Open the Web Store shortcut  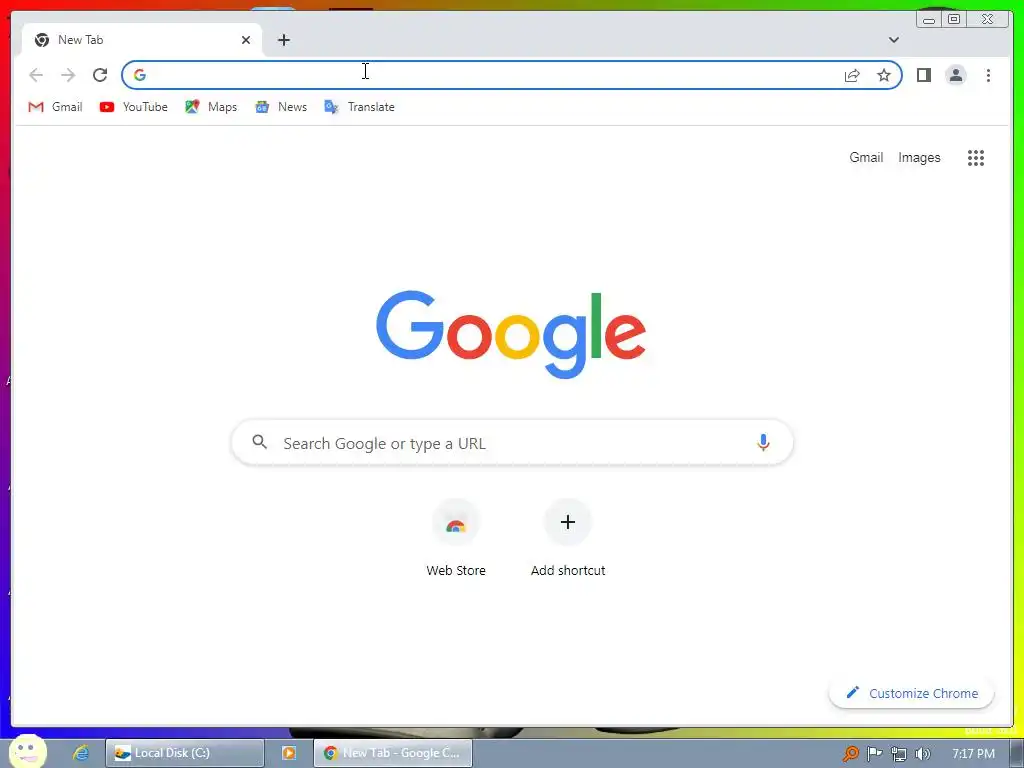(x=456, y=538)
